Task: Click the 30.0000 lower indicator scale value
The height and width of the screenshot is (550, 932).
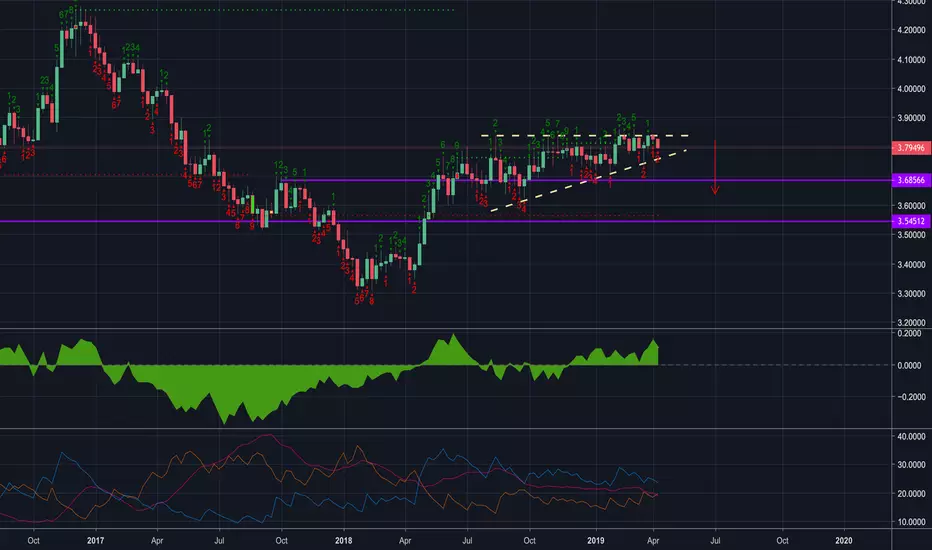Action: (911, 465)
